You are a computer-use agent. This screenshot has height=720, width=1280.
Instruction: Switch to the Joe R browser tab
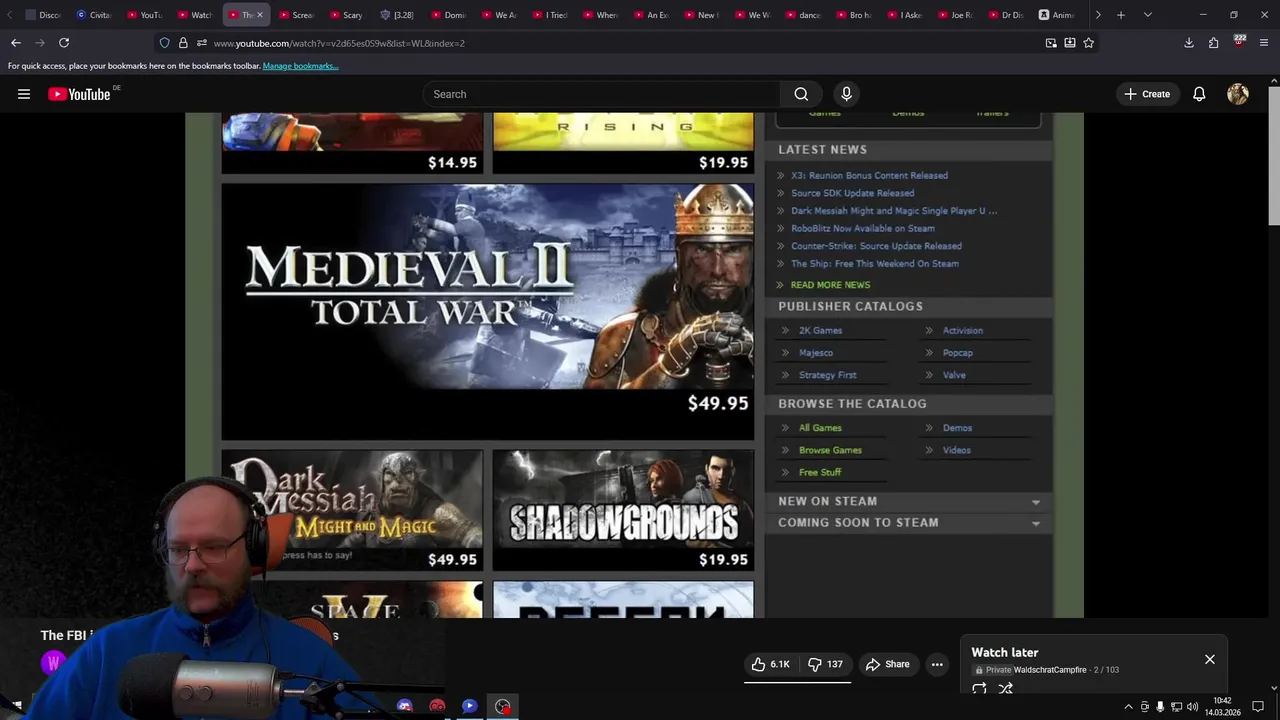pos(954,15)
